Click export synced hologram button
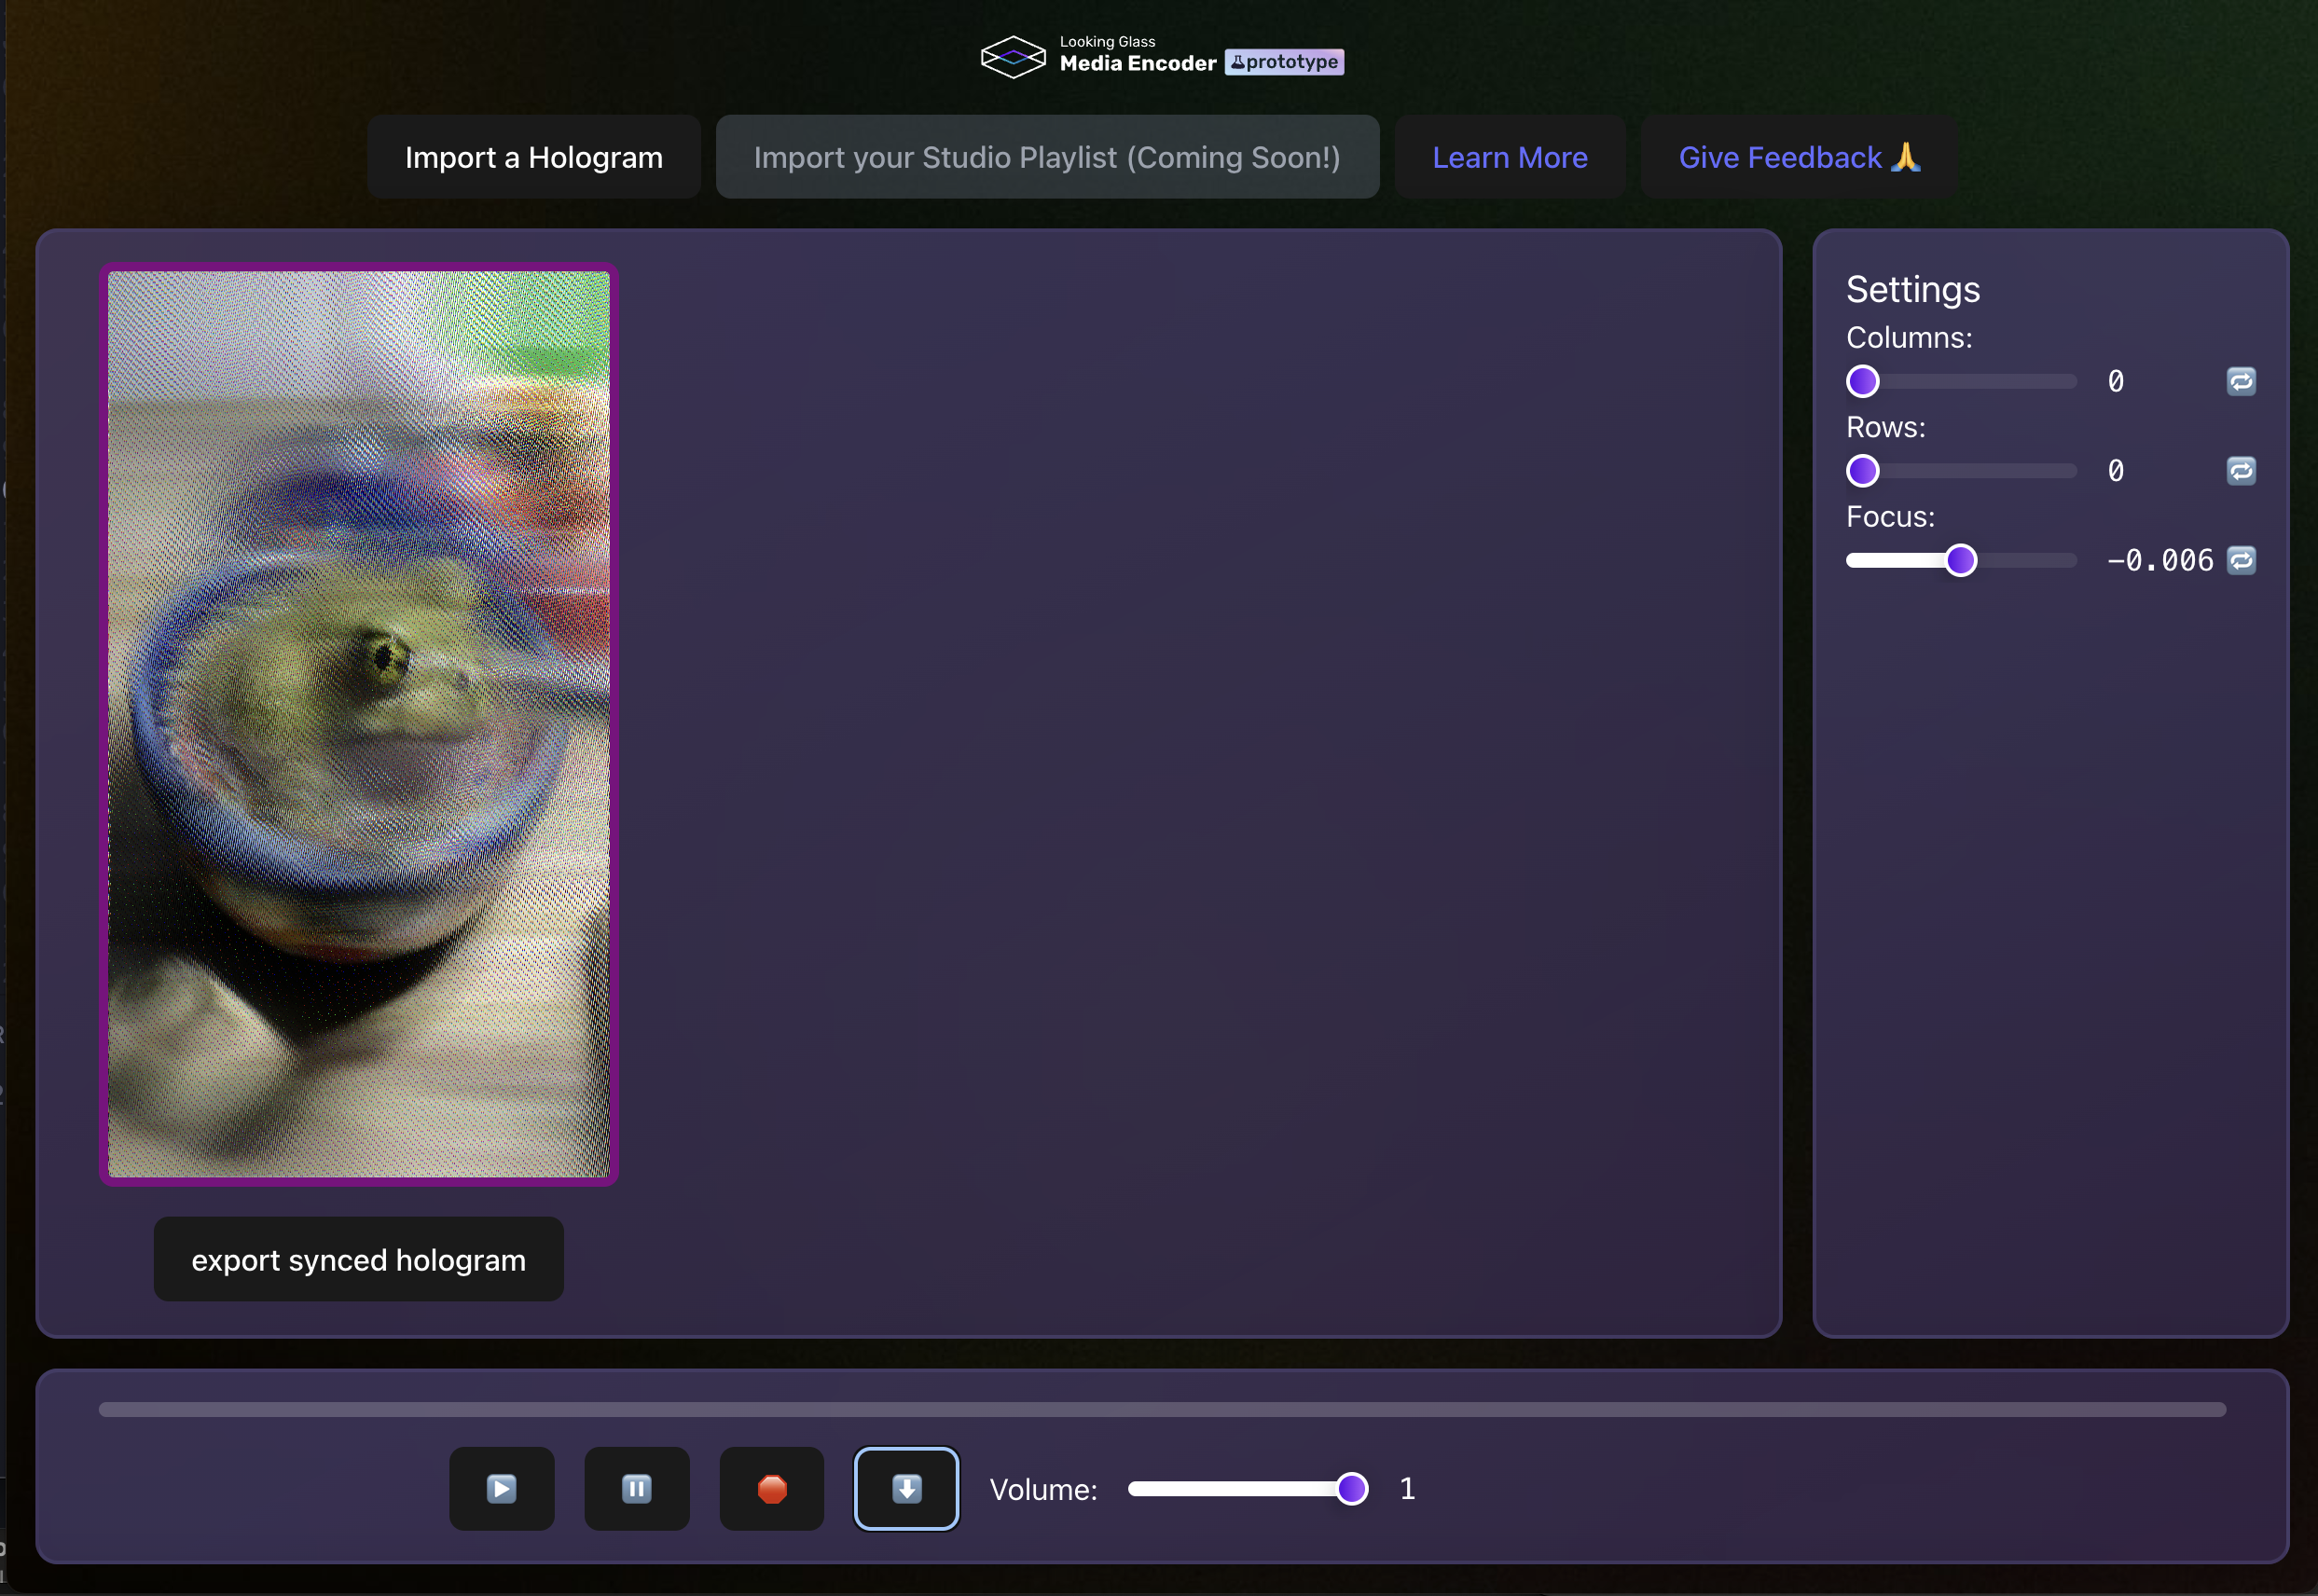Screen dimensions: 2318x1596 358,1259
